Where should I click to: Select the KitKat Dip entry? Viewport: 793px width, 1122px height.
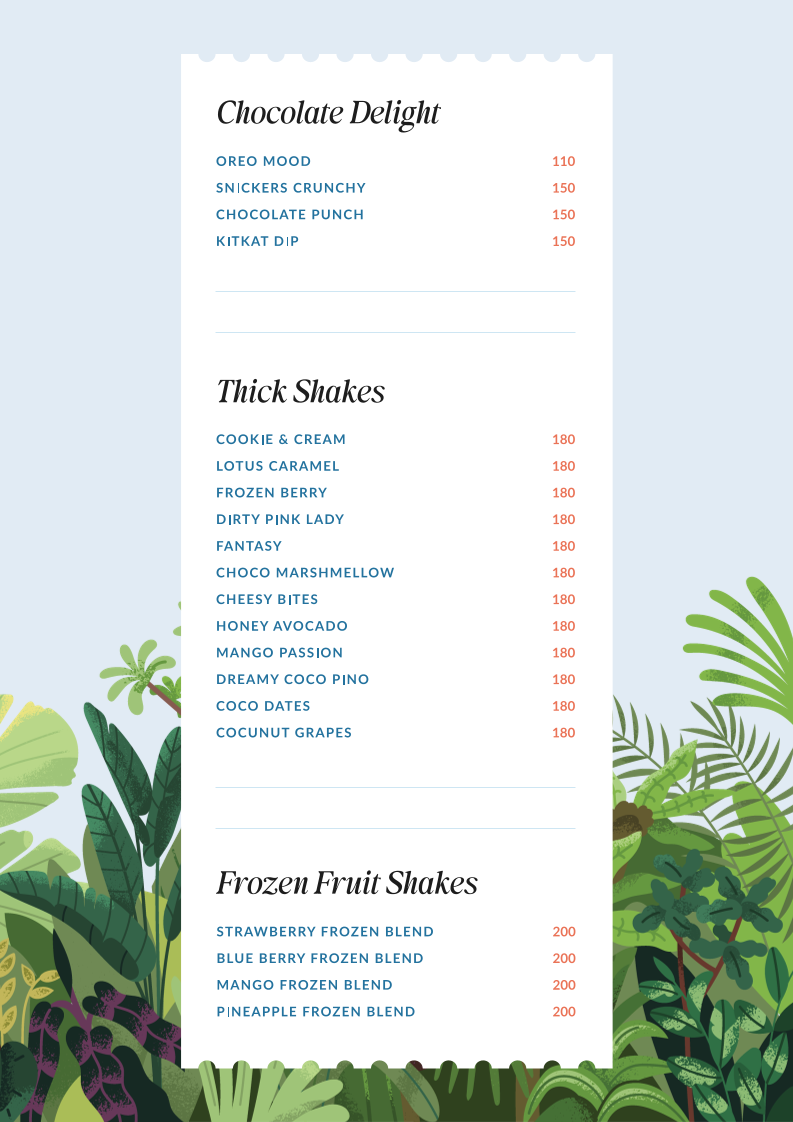click(x=257, y=241)
